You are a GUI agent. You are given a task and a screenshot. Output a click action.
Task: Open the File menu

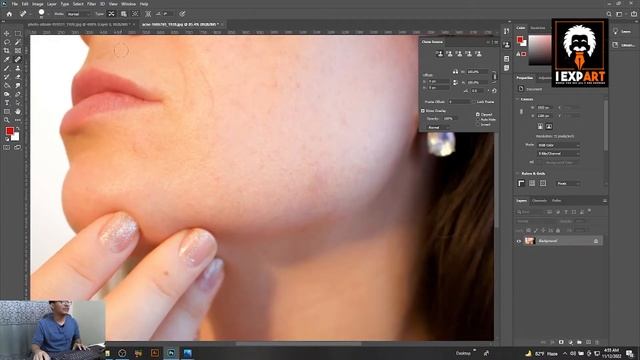(15, 4)
